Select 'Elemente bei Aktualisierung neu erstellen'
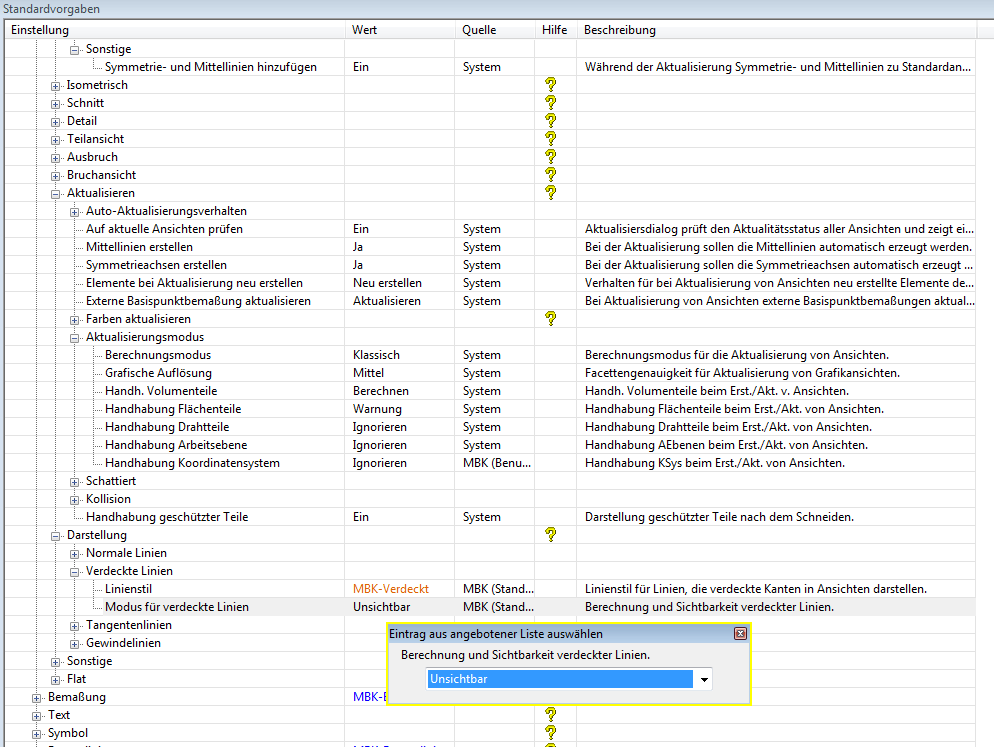The width and height of the screenshot is (994, 747). click(194, 283)
